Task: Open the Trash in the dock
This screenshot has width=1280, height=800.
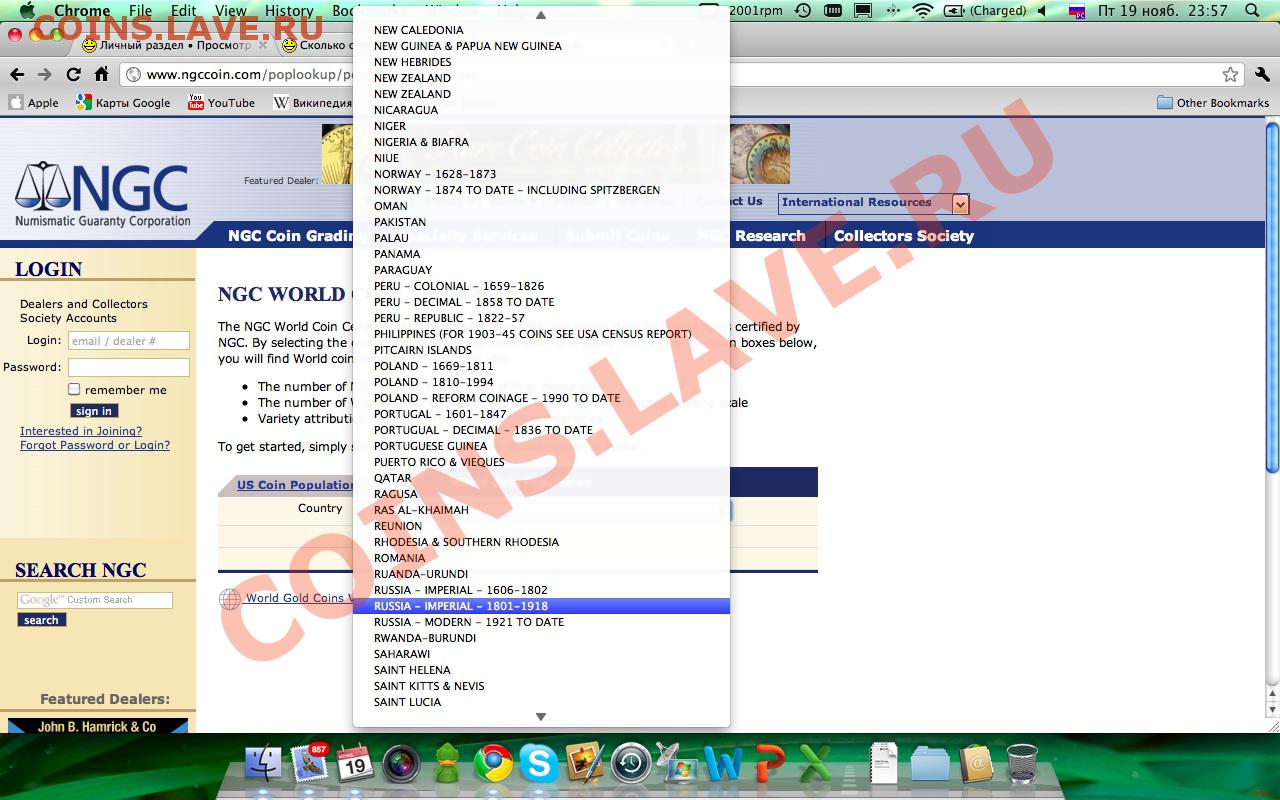Action: coord(1022,764)
